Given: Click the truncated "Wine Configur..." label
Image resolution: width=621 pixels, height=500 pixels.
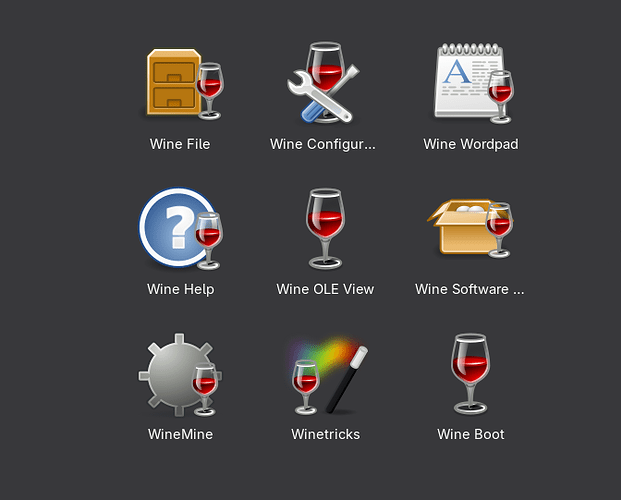Looking at the screenshot, I should [323, 144].
